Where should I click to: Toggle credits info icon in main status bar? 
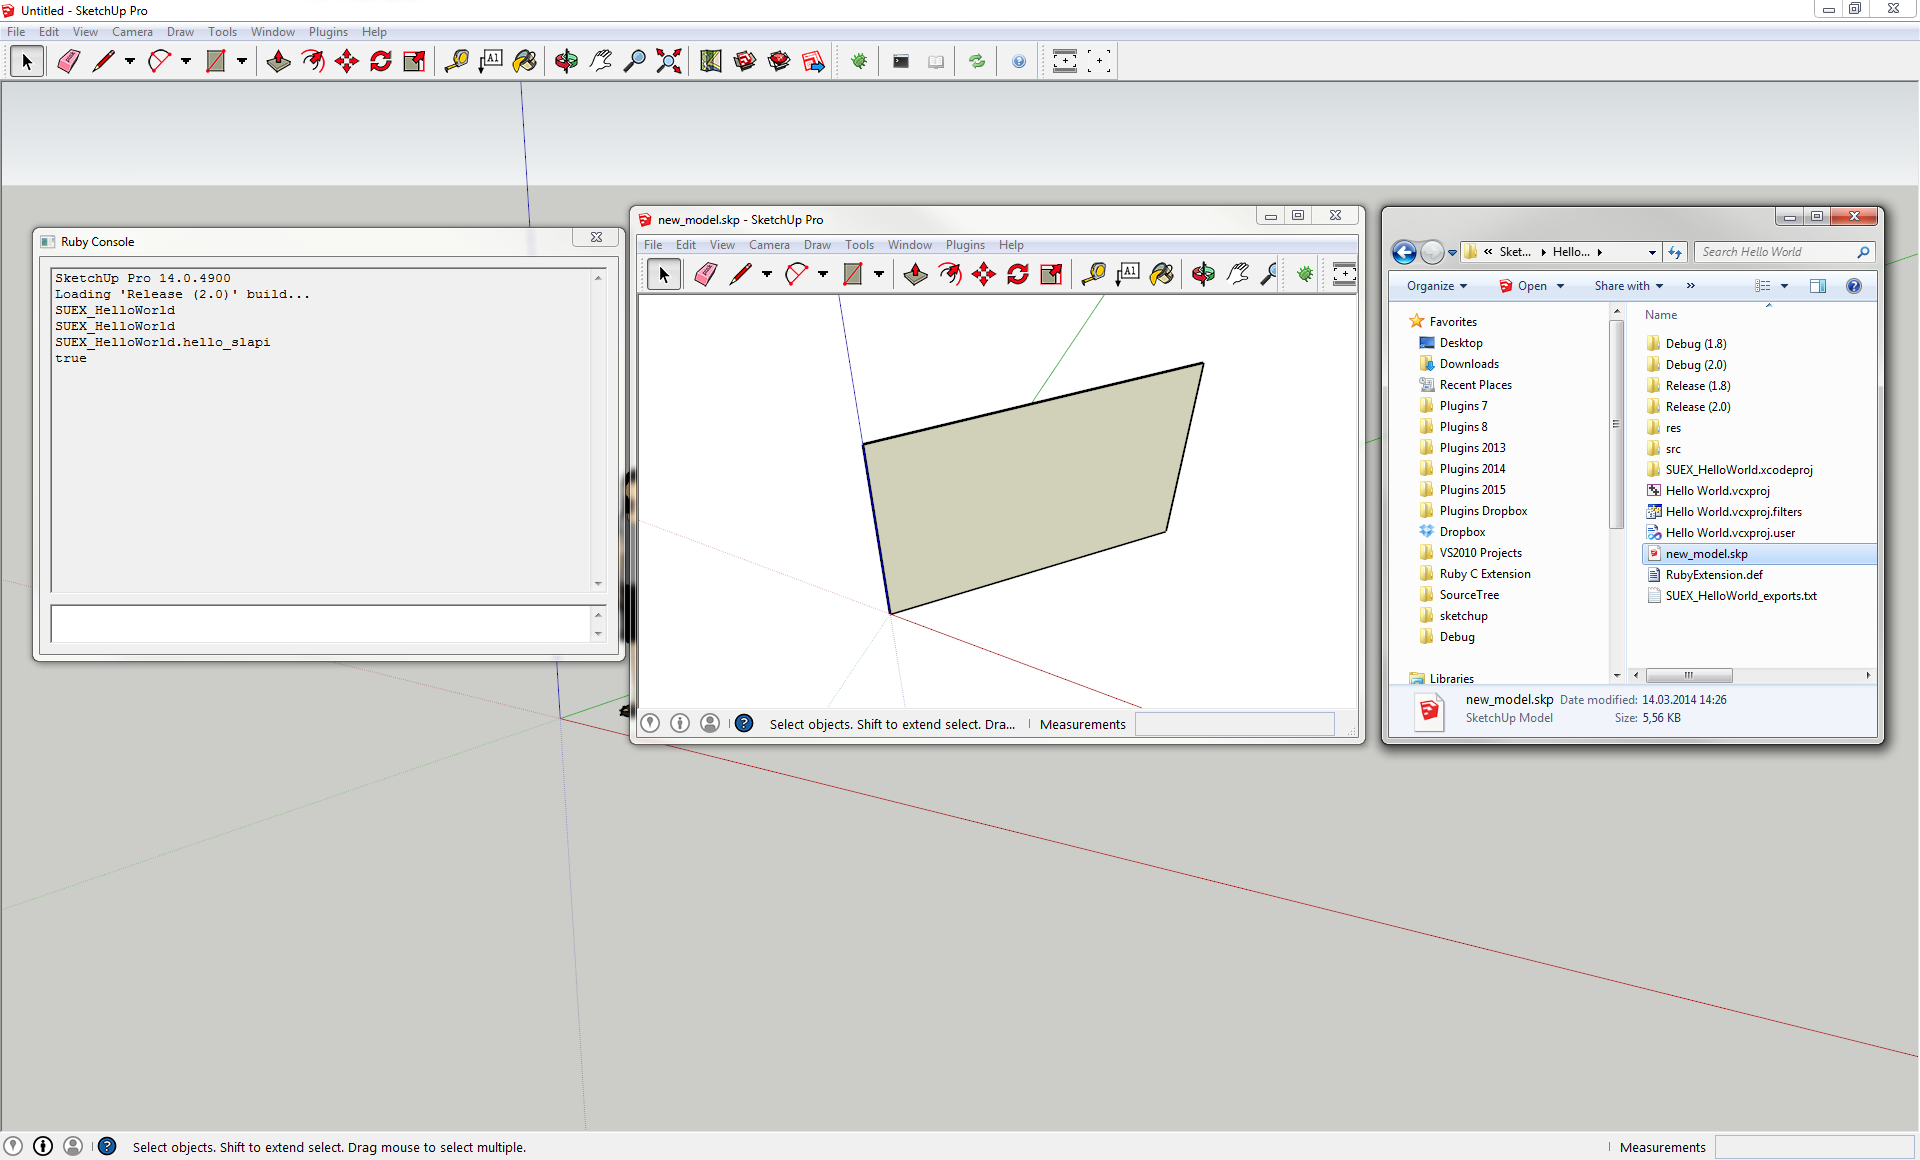(43, 1146)
